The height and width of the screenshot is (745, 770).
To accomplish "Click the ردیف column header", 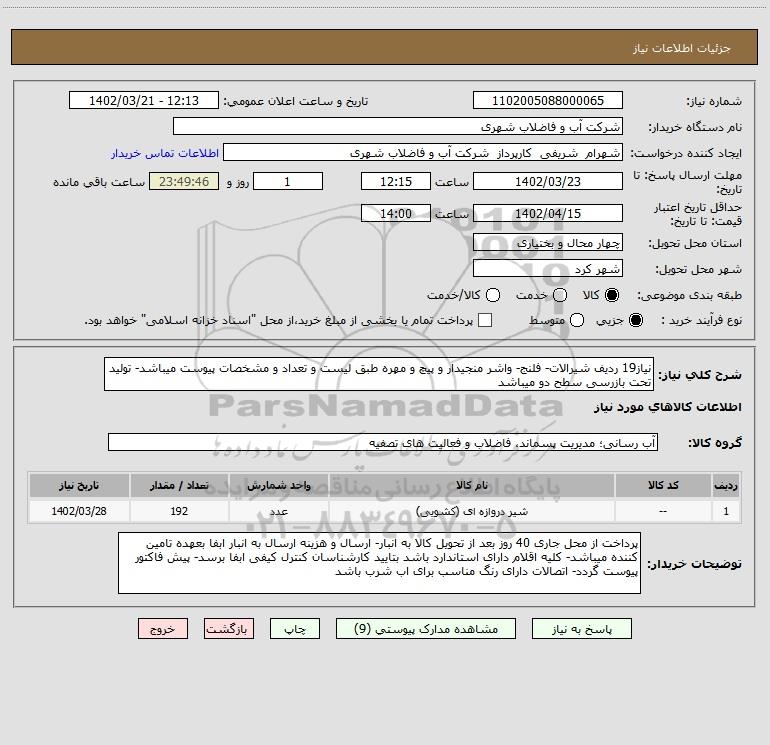I will 726,485.
